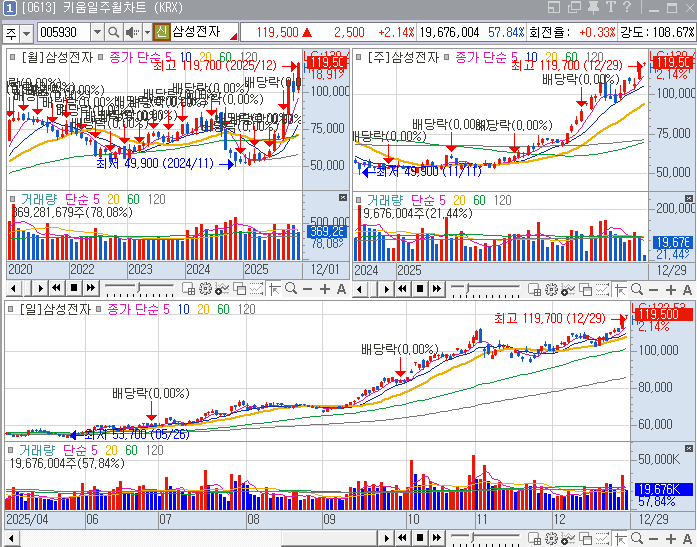Screen dimensions: 697x547
Task: Fast-forward the daily chart with double-right arrows
Action: tap(437, 538)
